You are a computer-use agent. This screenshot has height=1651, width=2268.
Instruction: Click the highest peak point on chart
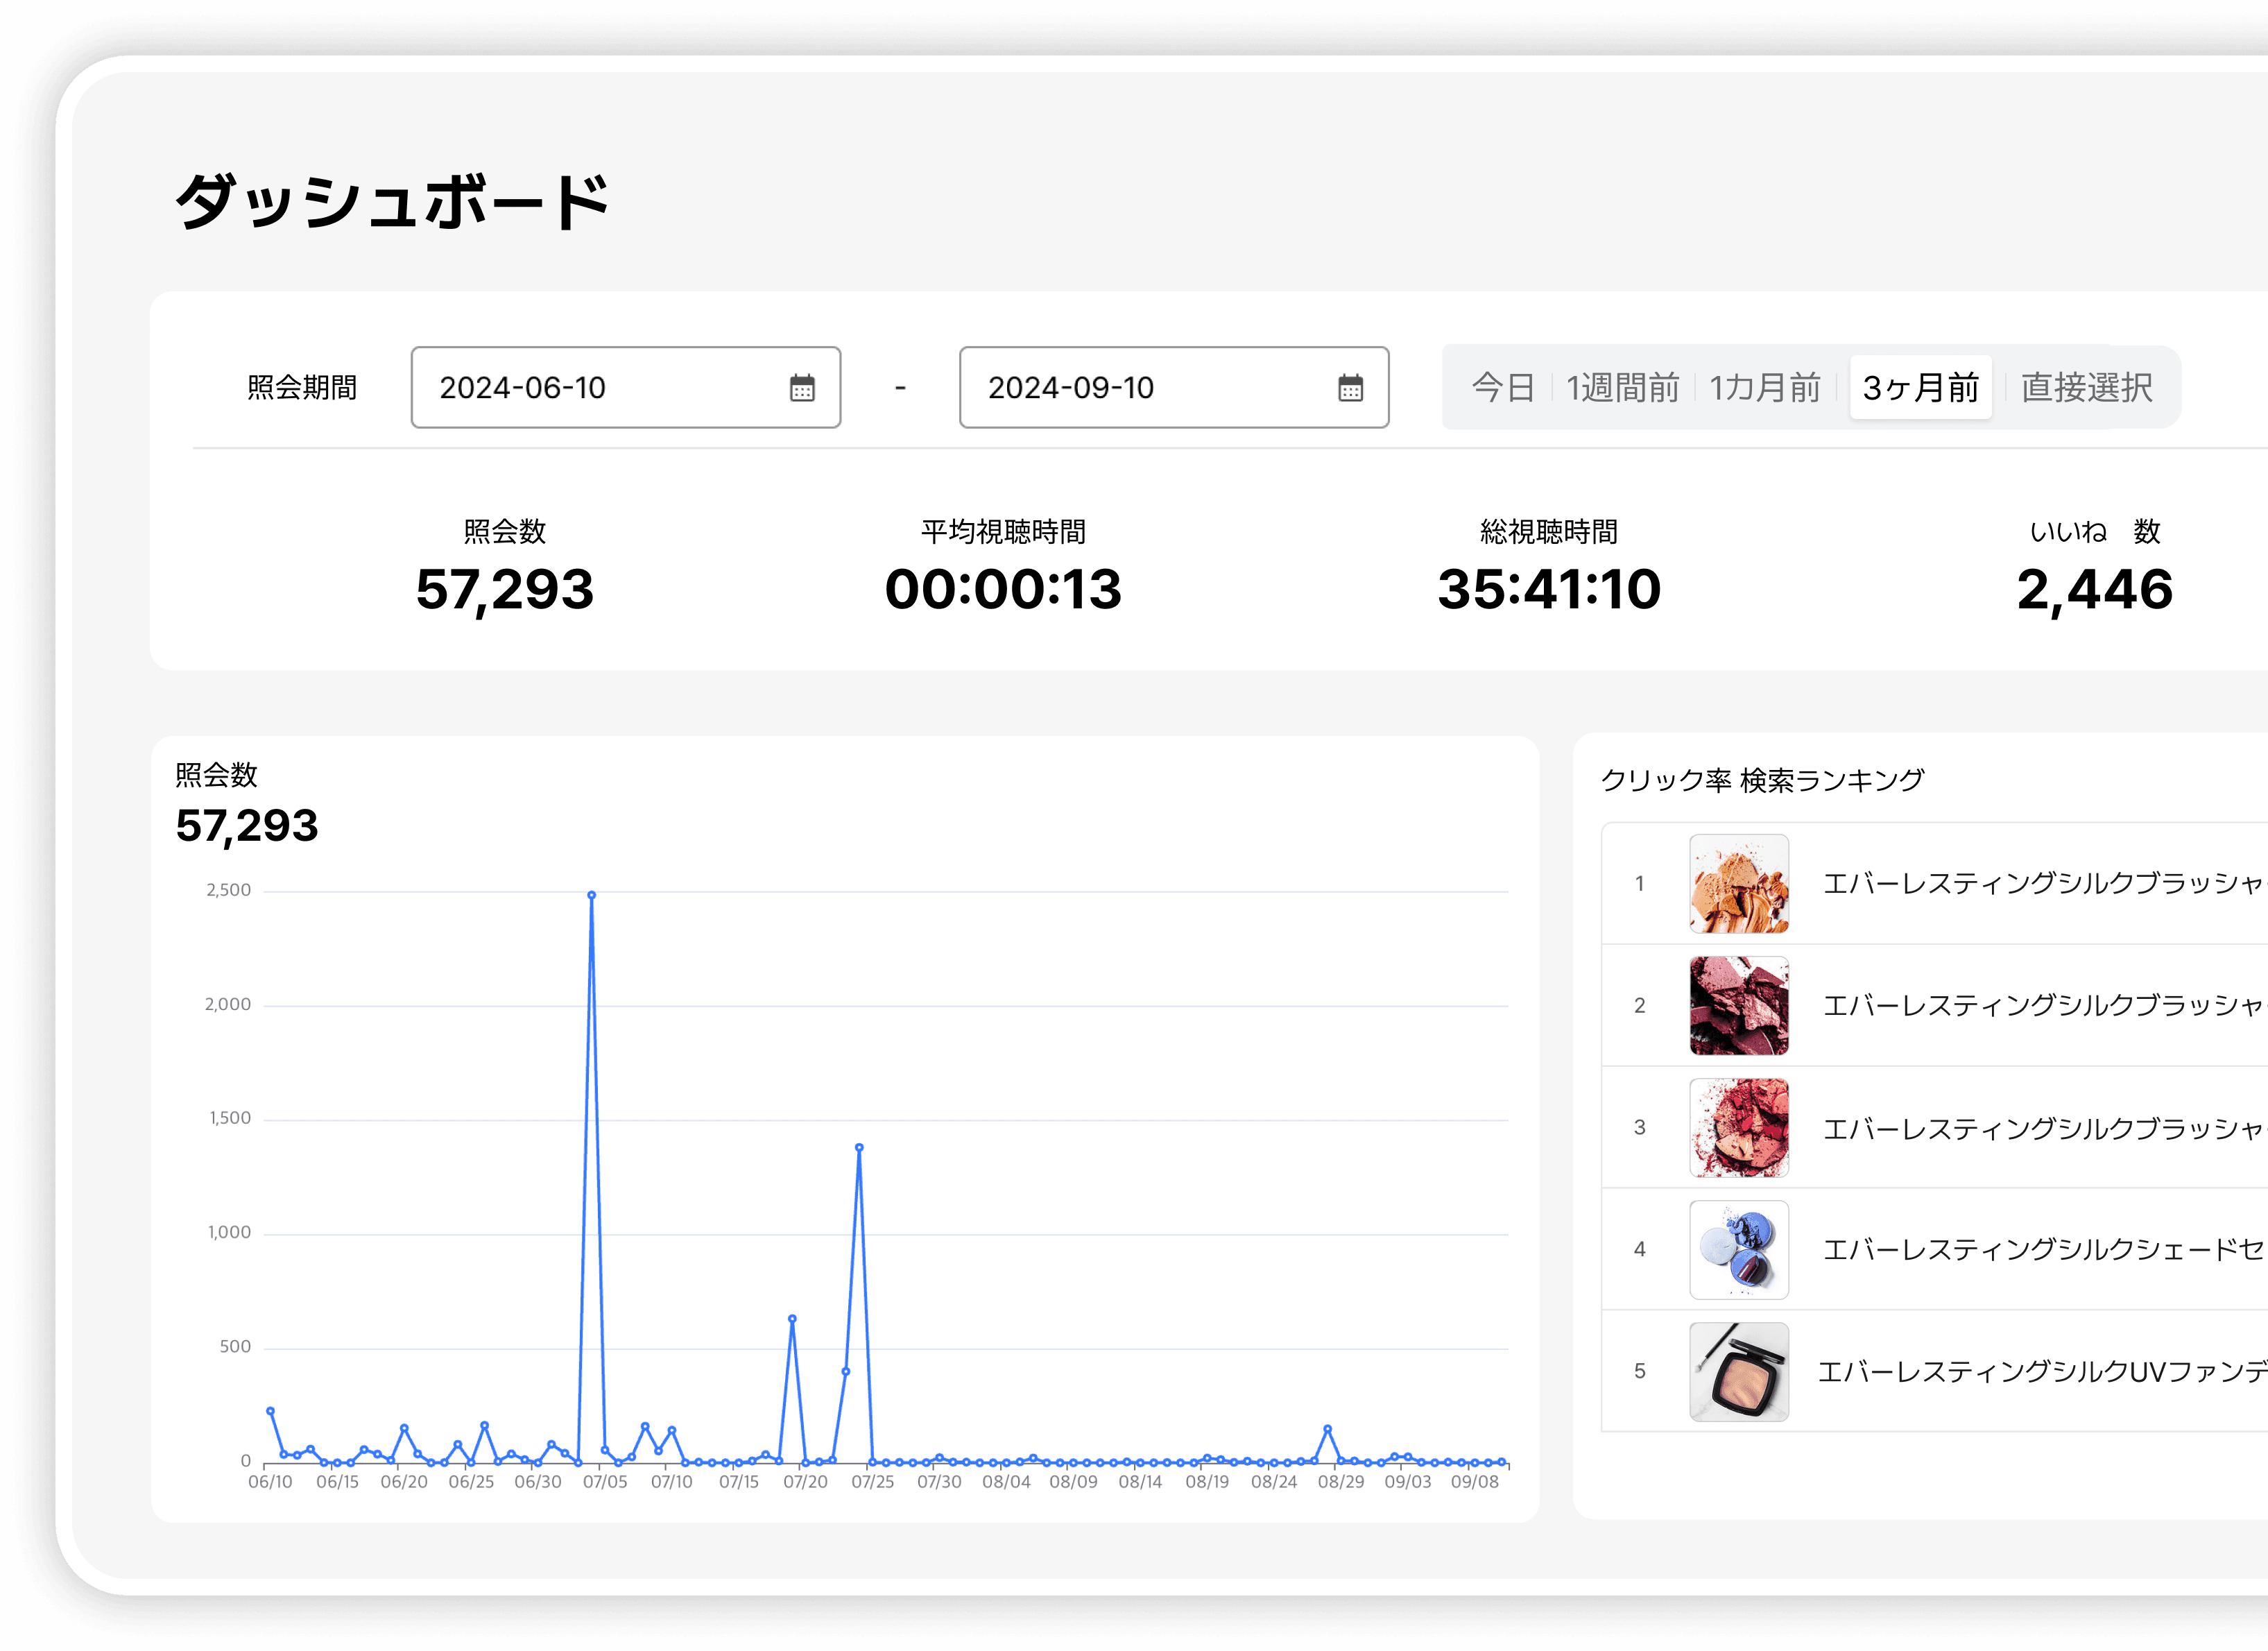(x=592, y=895)
